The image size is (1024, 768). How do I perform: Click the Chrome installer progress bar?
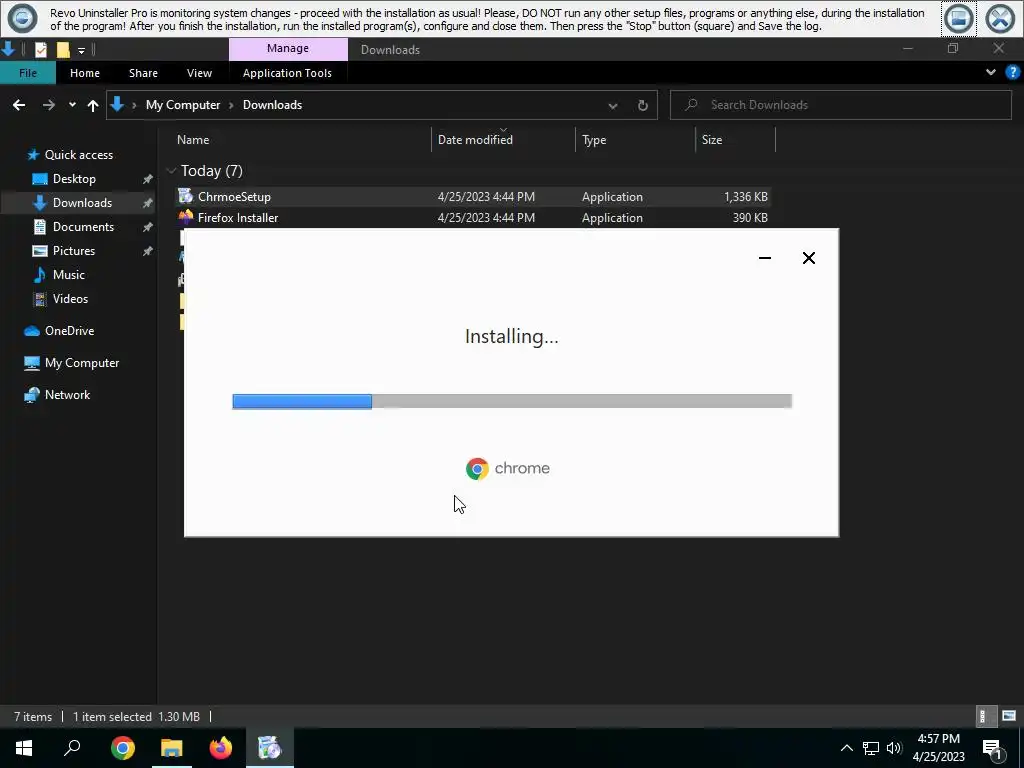pyautogui.click(x=512, y=401)
